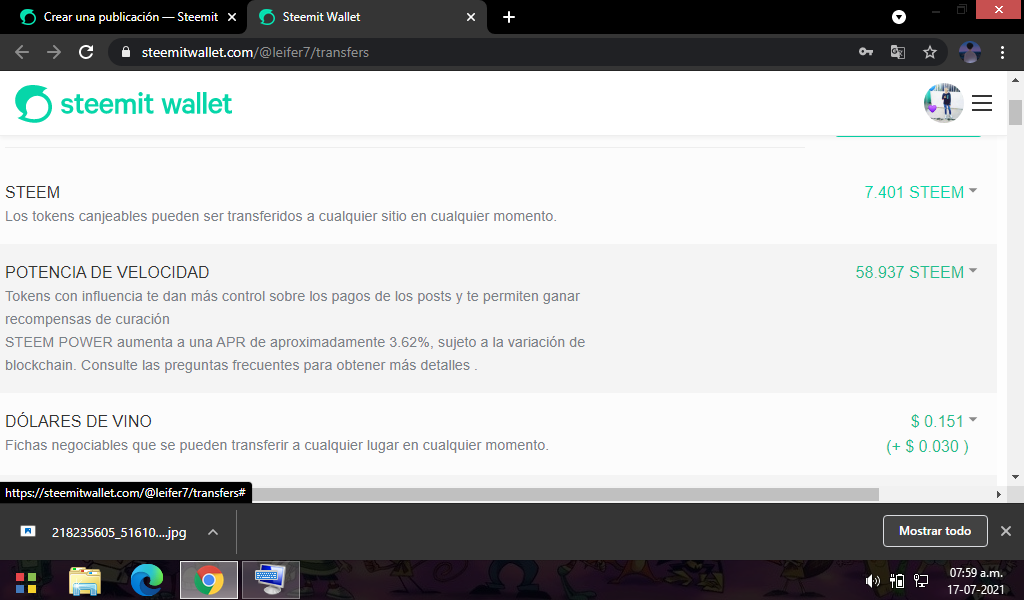1024x600 pixels.
Task: Click the address bar URL
Action: 255,52
